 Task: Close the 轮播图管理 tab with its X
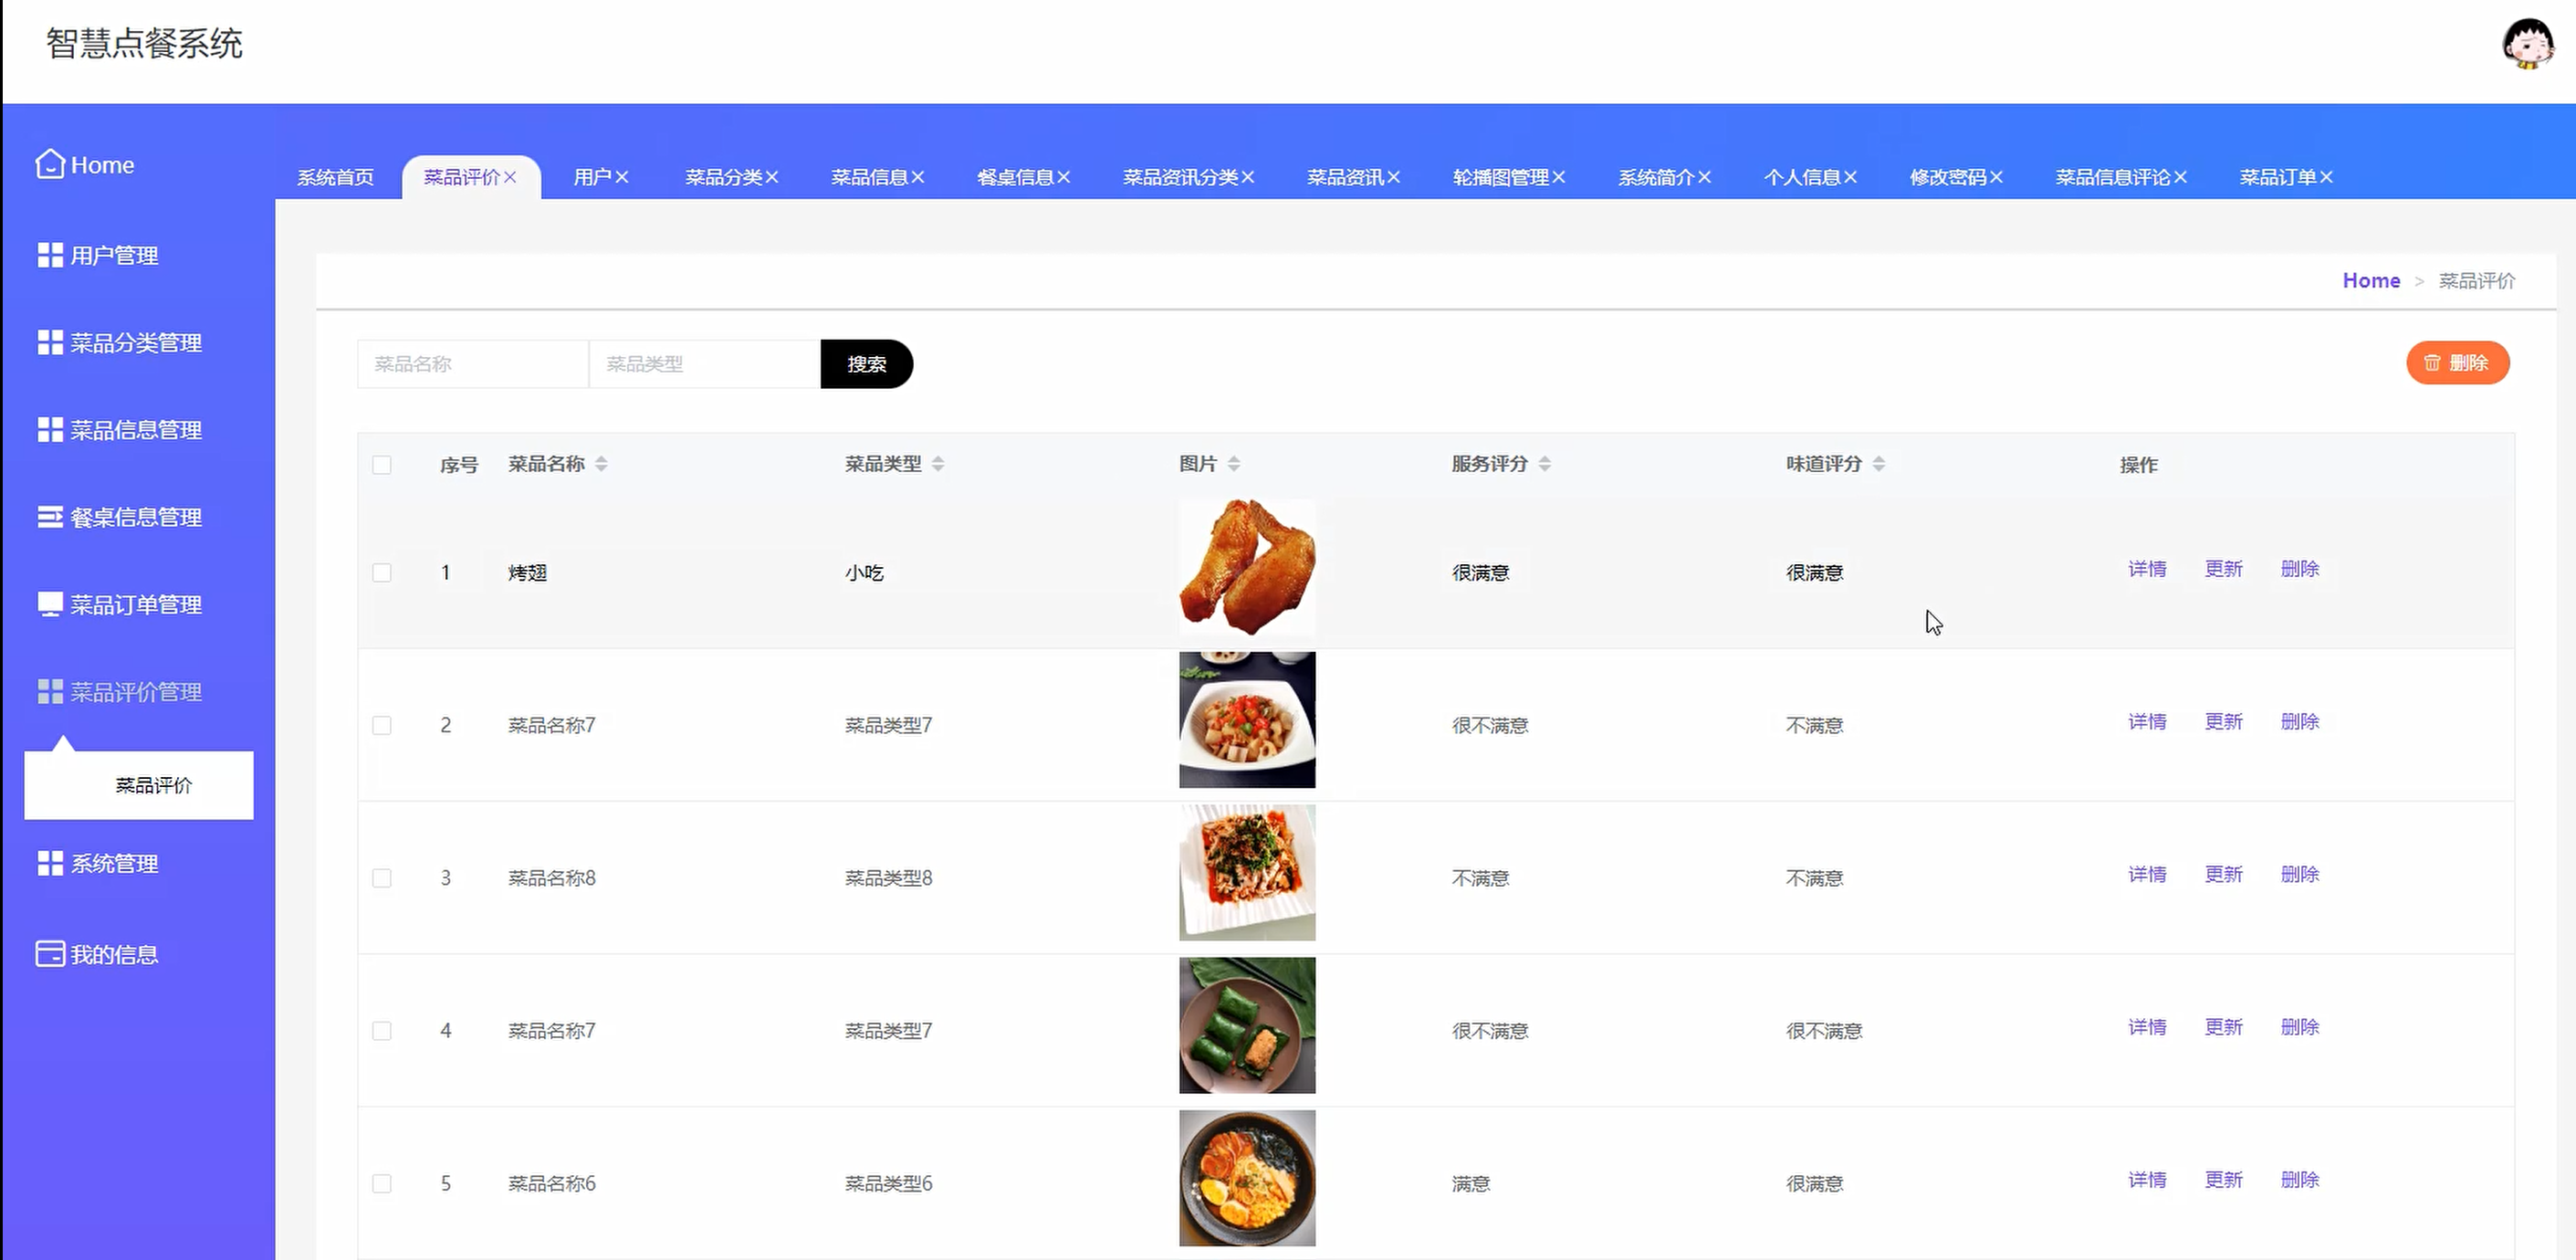1559,177
